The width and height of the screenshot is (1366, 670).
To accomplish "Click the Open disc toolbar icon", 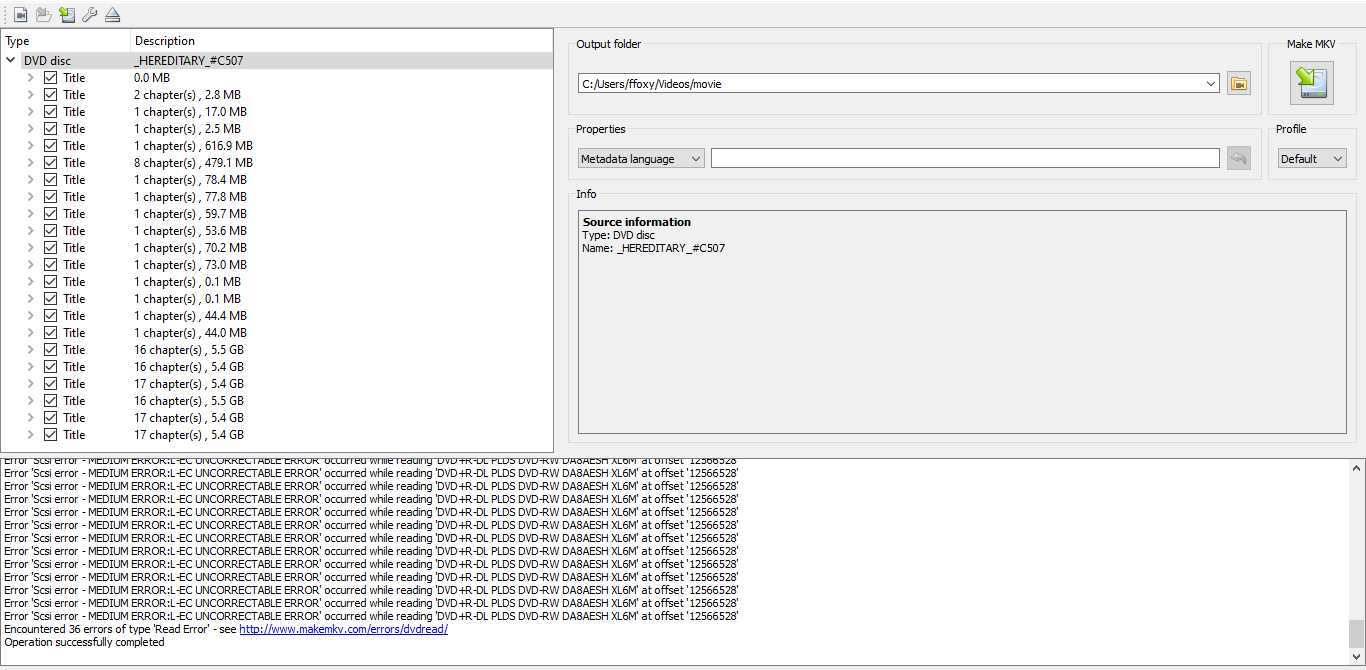I will click(43, 14).
